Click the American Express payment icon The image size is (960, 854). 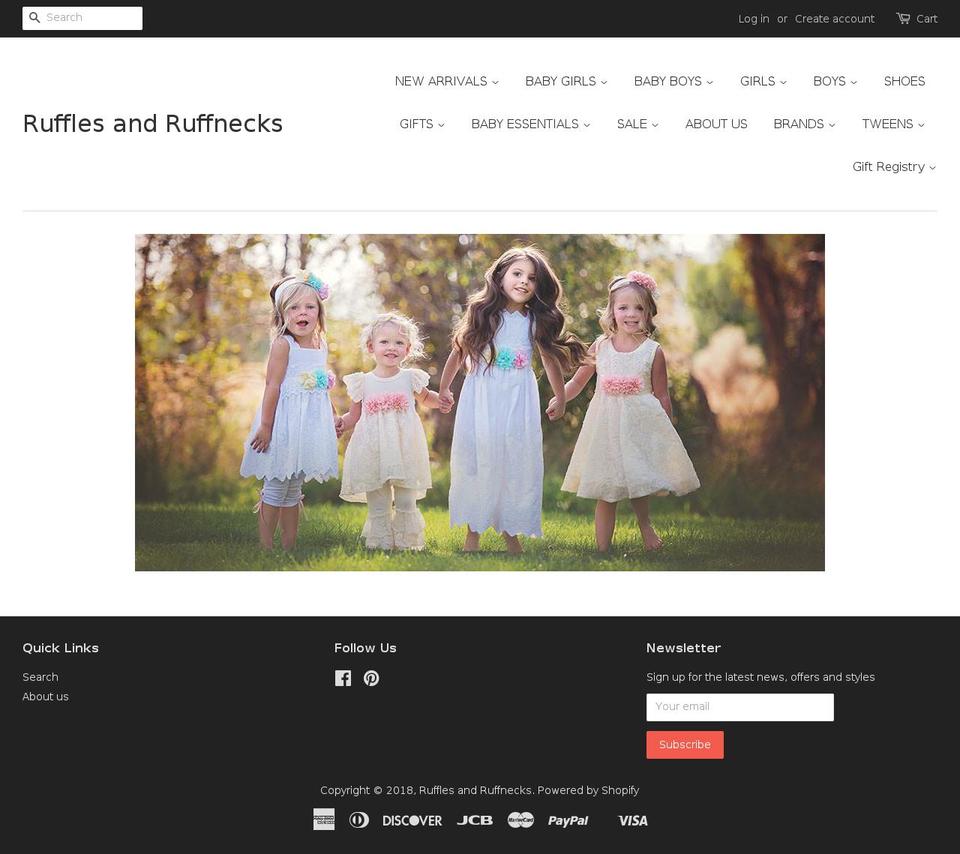[x=324, y=819]
